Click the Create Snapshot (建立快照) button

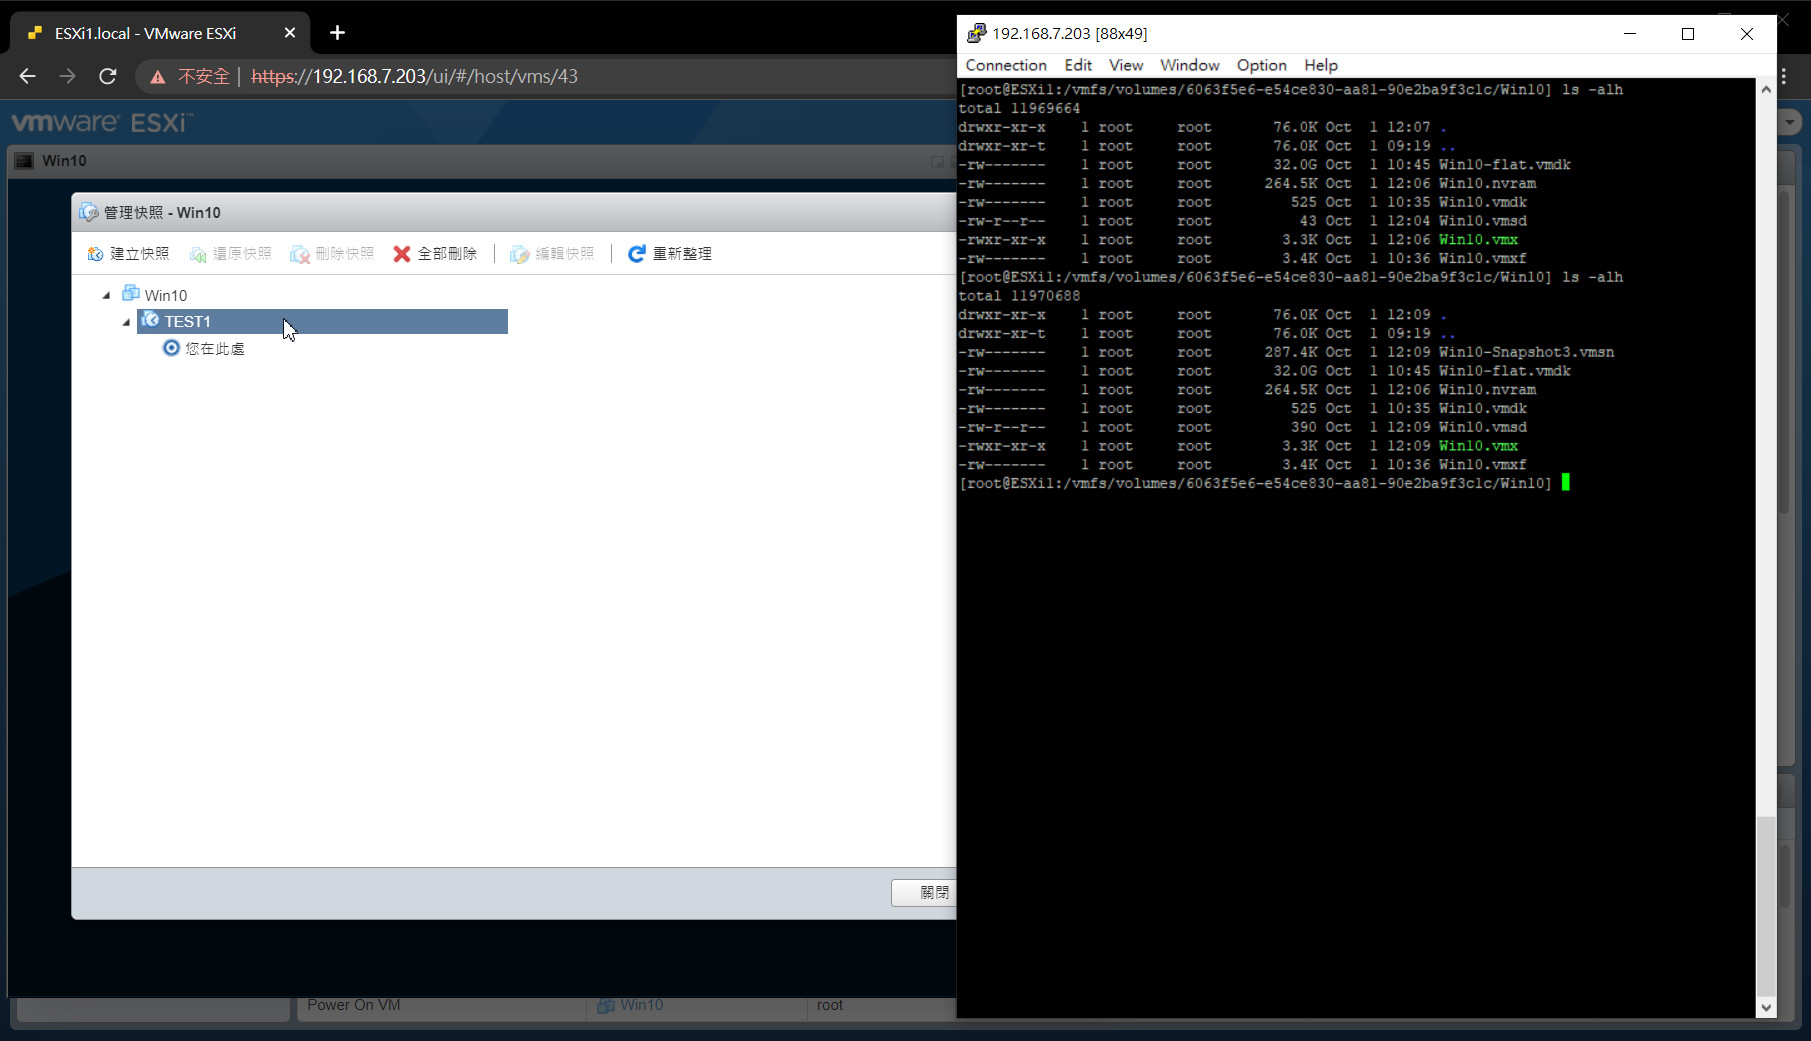tap(128, 254)
